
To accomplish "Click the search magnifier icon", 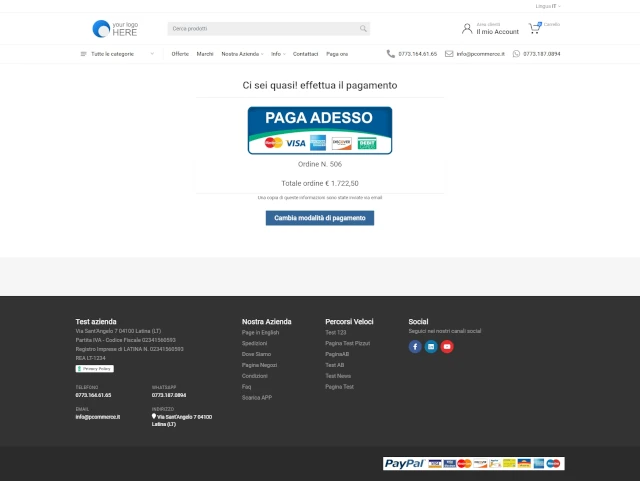I will click(x=363, y=29).
